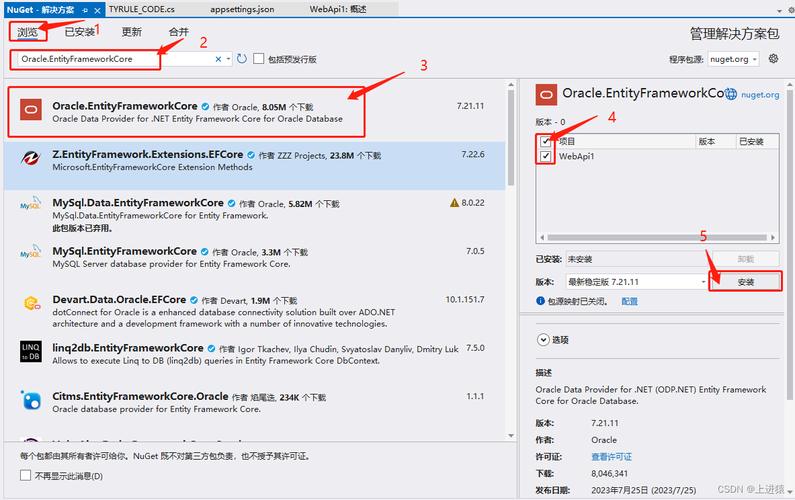Click the info icon for package source mapping

tap(540, 301)
